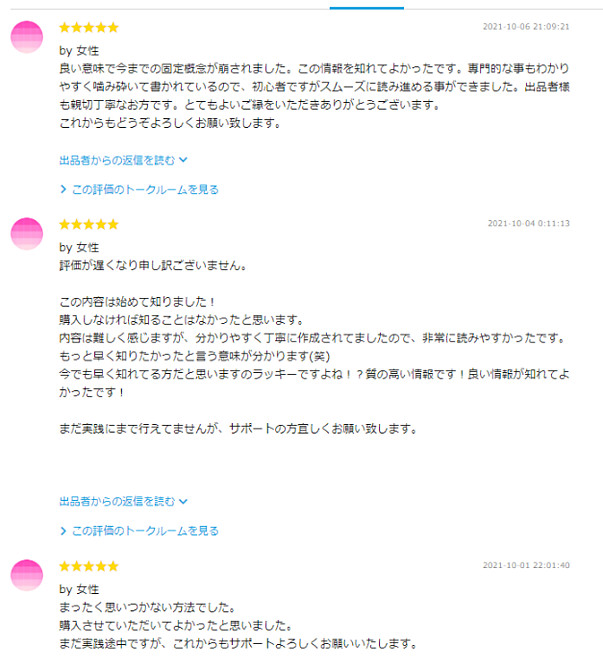Viewport: 603px width, 670px height.
Task: Click the arrow icon before the second トークルーム link
Action: click(63, 531)
